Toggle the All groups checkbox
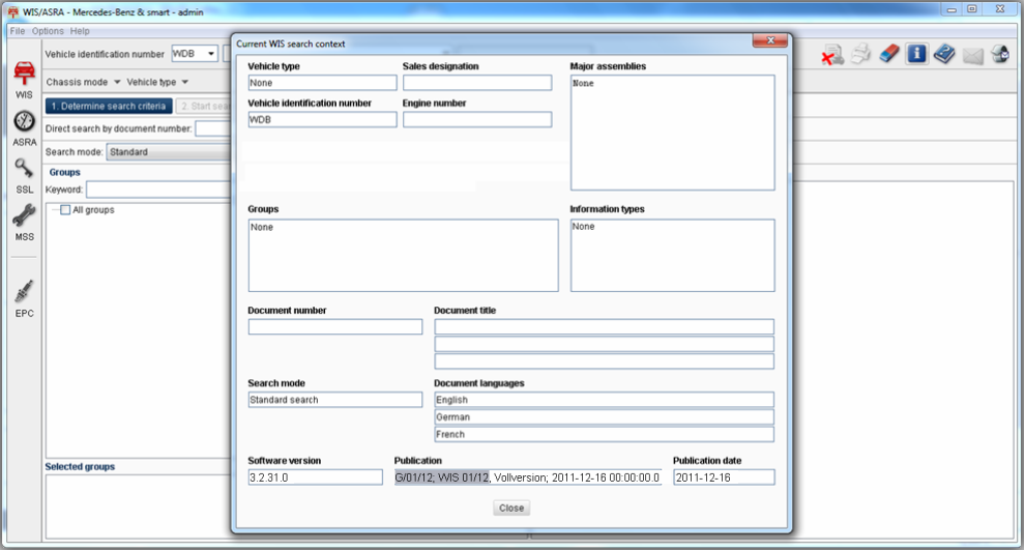1024x550 pixels. (65, 210)
